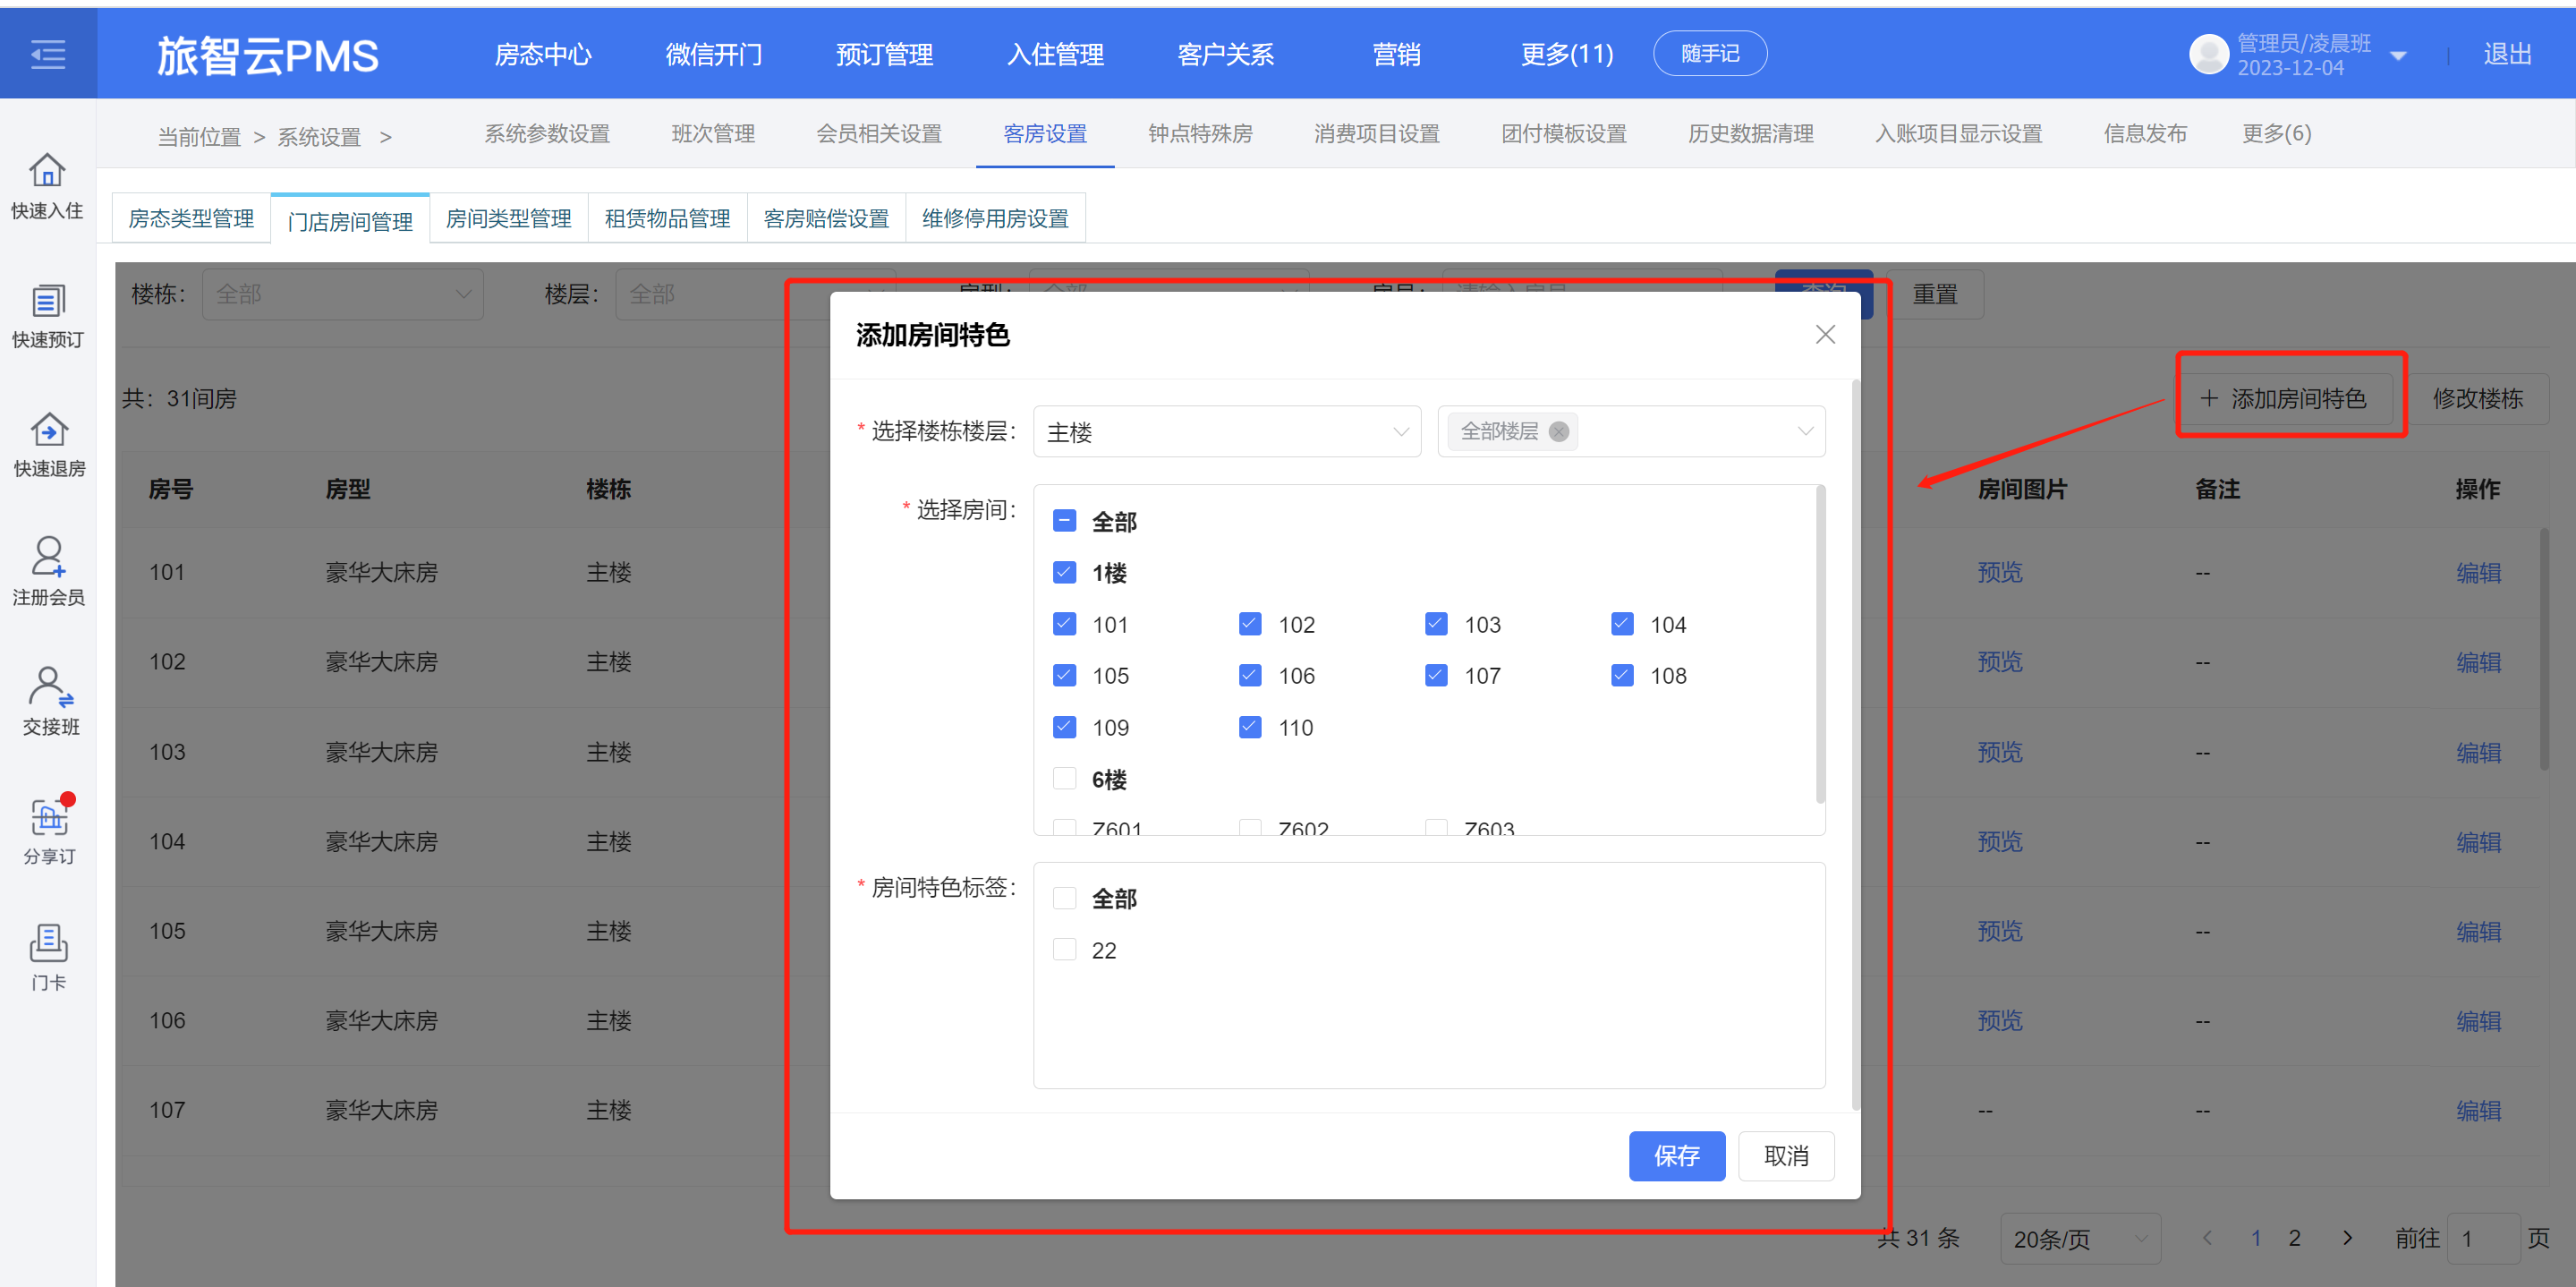Expand the 更多(6) settings menu
2576x1287 pixels.
[x=2276, y=133]
